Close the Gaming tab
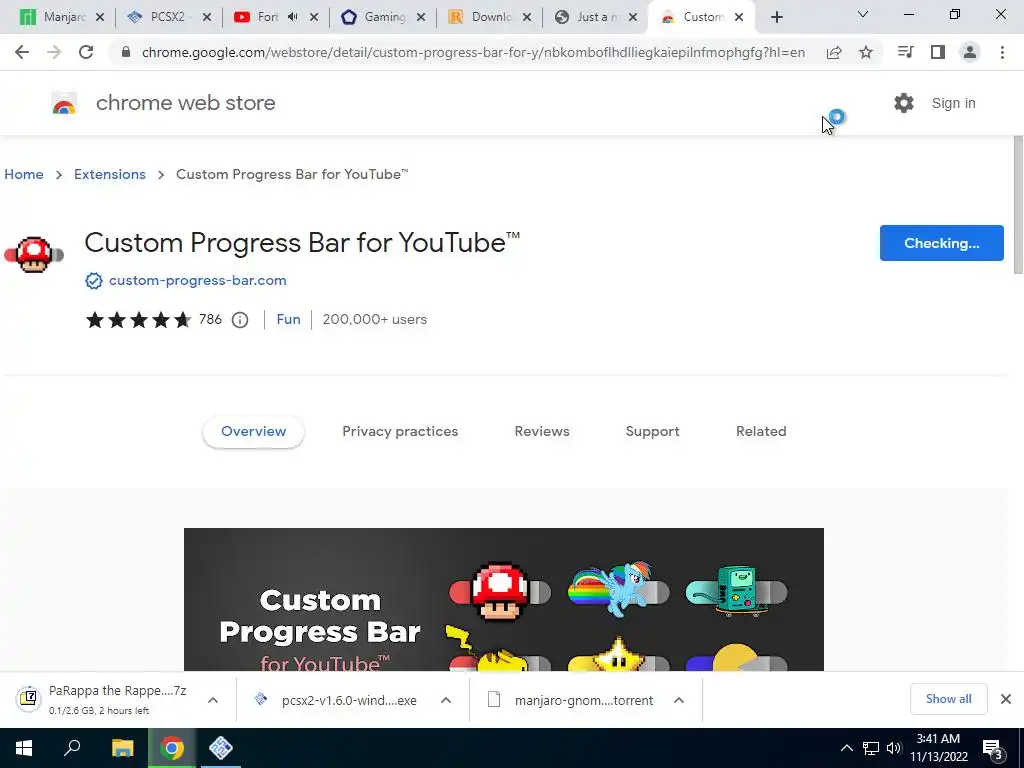 (x=421, y=17)
